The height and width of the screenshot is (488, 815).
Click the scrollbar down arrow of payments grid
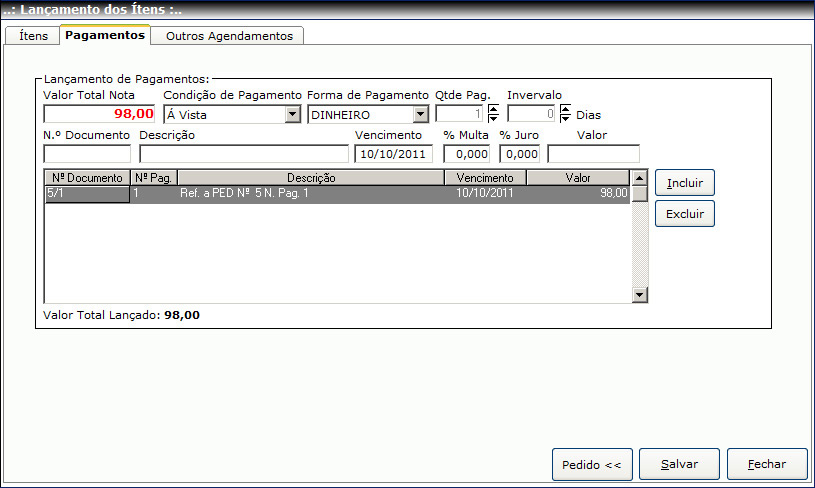pyautogui.click(x=639, y=295)
